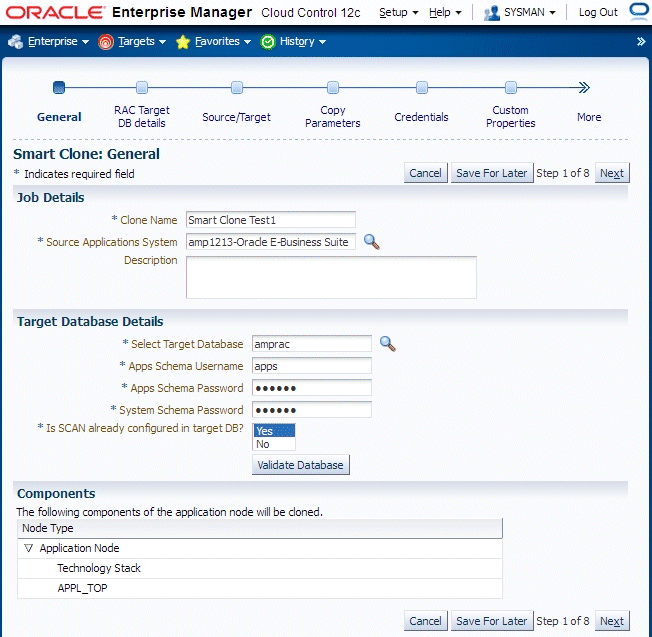Viewport: 652px width, 637px height.
Task: Open the Favorites menu
Action: [222, 41]
